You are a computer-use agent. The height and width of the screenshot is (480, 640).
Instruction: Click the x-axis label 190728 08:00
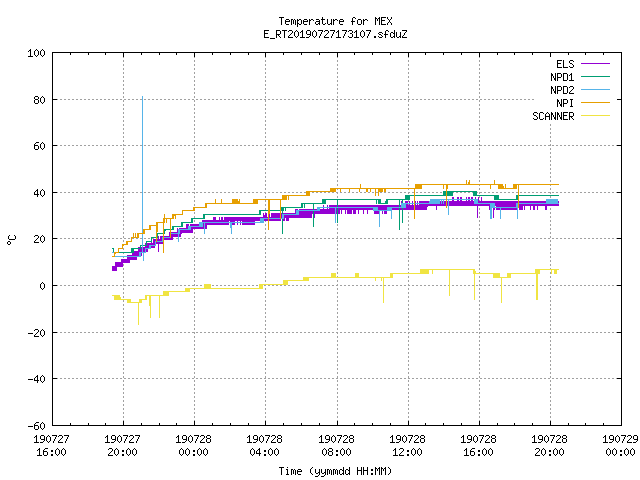coord(336,445)
